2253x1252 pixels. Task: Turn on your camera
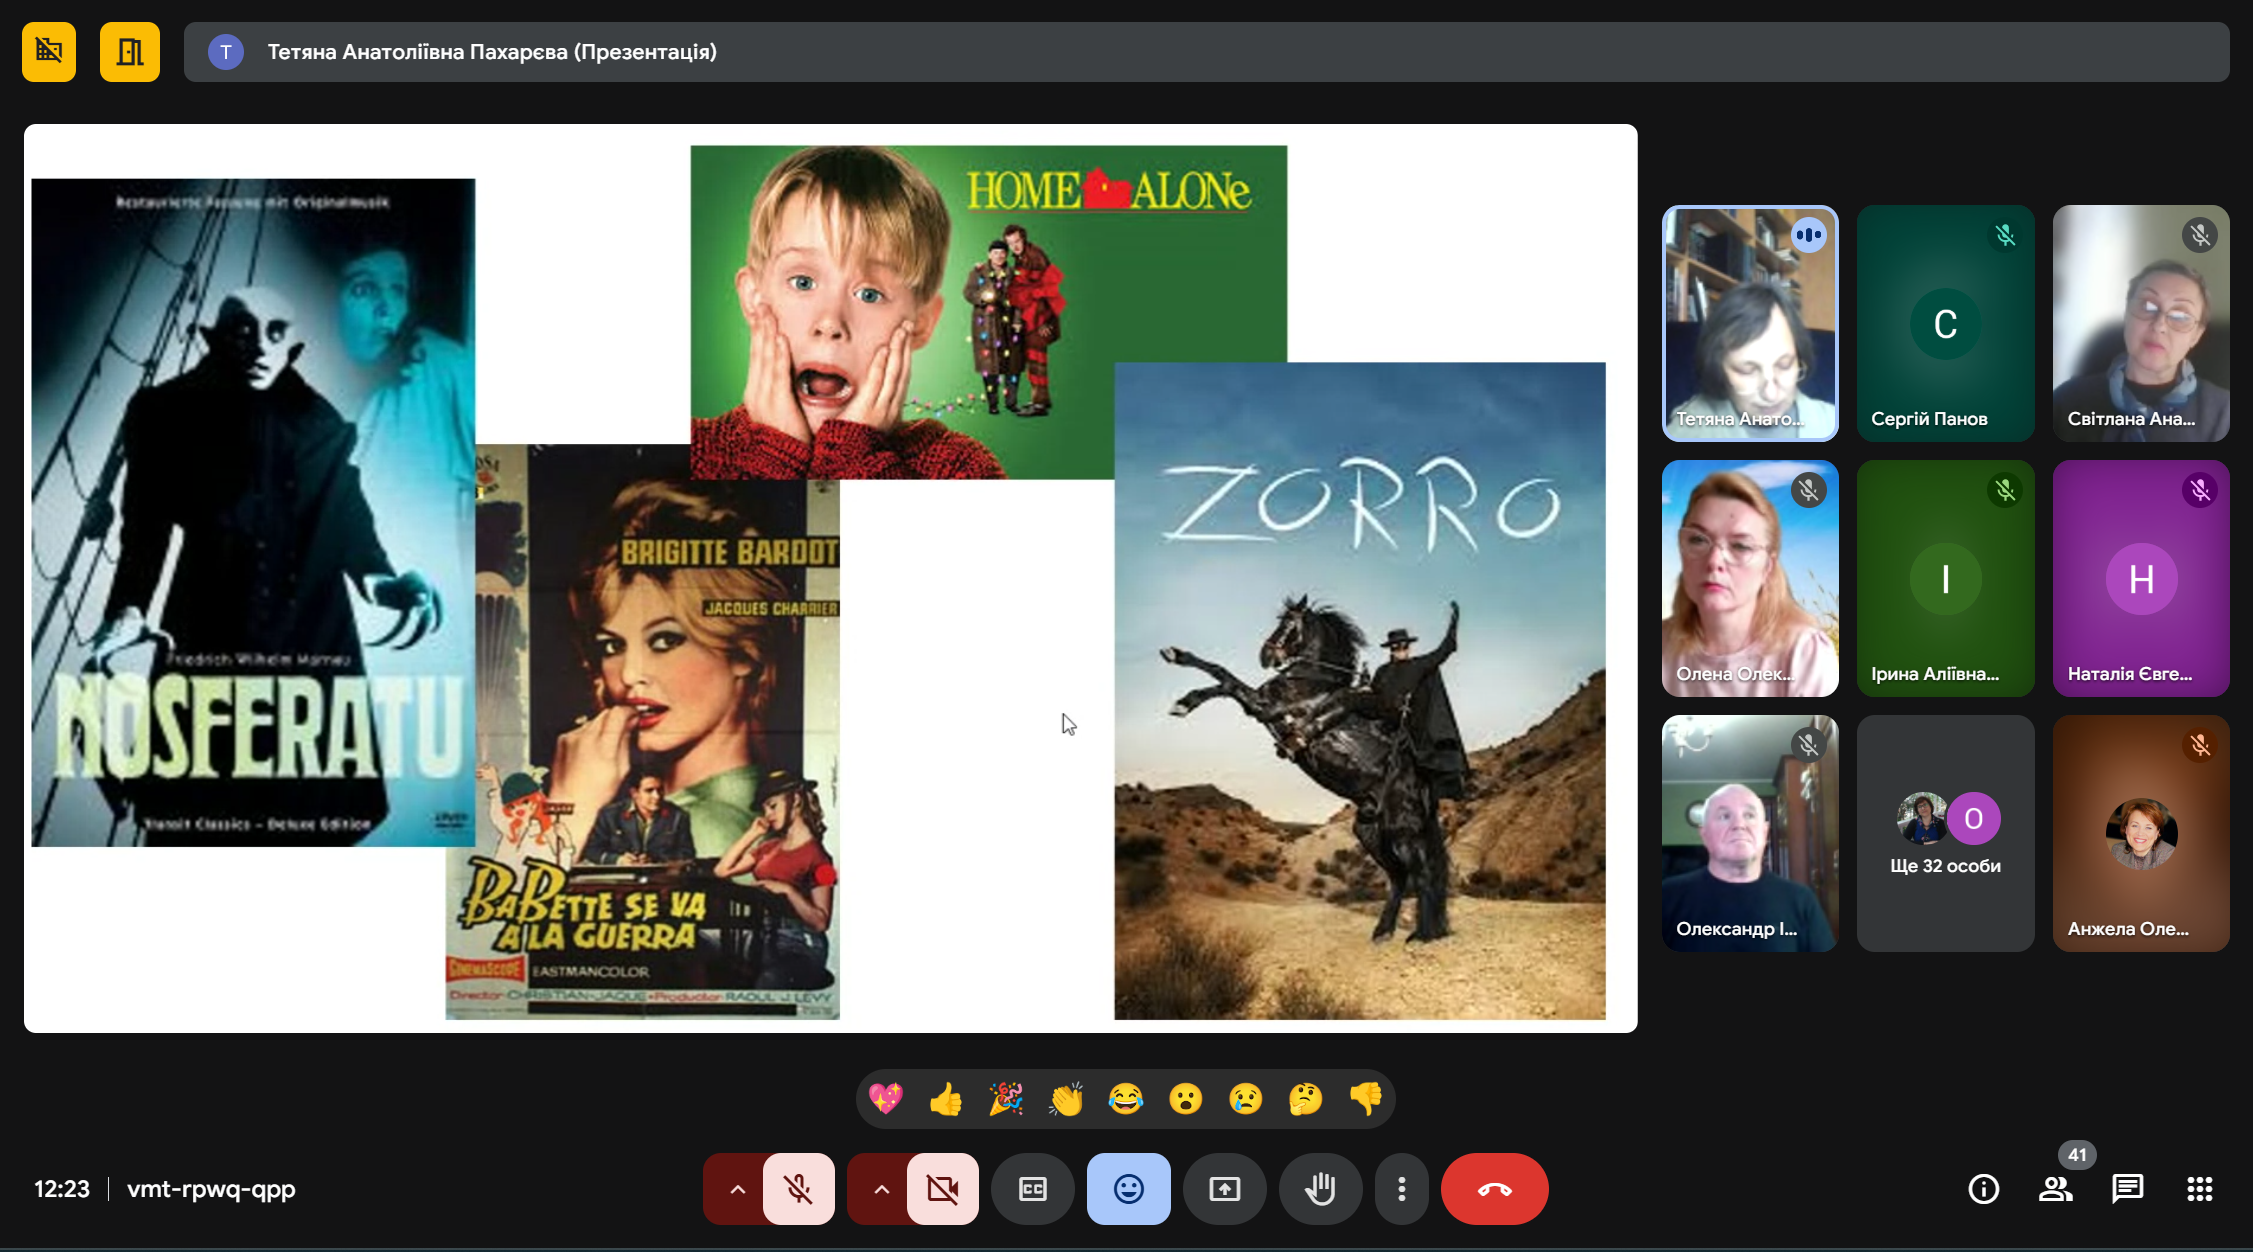point(942,1189)
